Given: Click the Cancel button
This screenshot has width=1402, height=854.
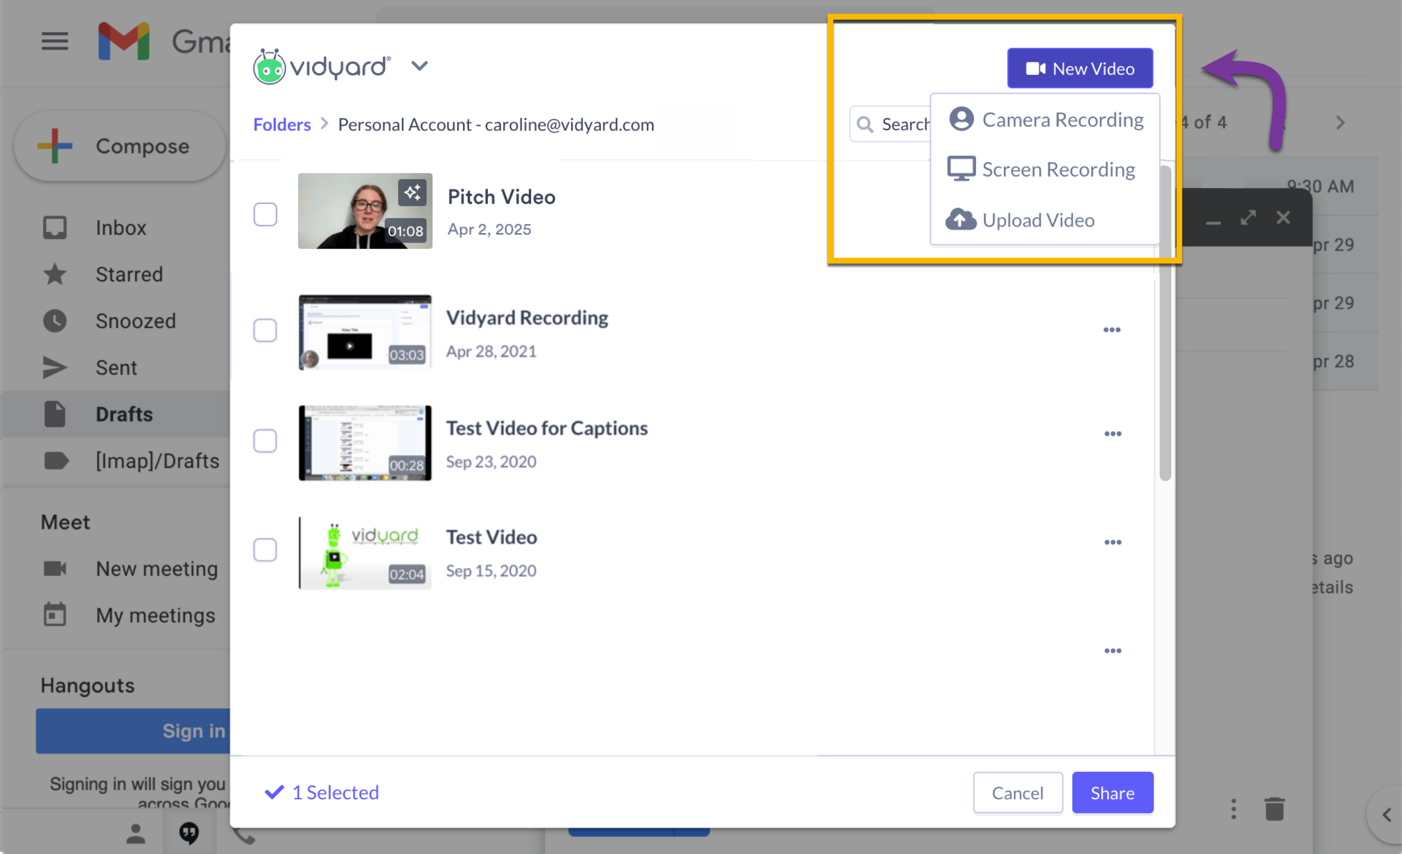Looking at the screenshot, I should (x=1017, y=793).
